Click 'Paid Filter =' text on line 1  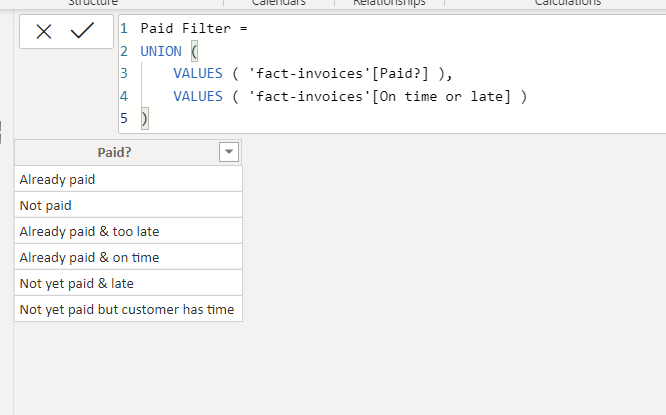click(x=194, y=28)
